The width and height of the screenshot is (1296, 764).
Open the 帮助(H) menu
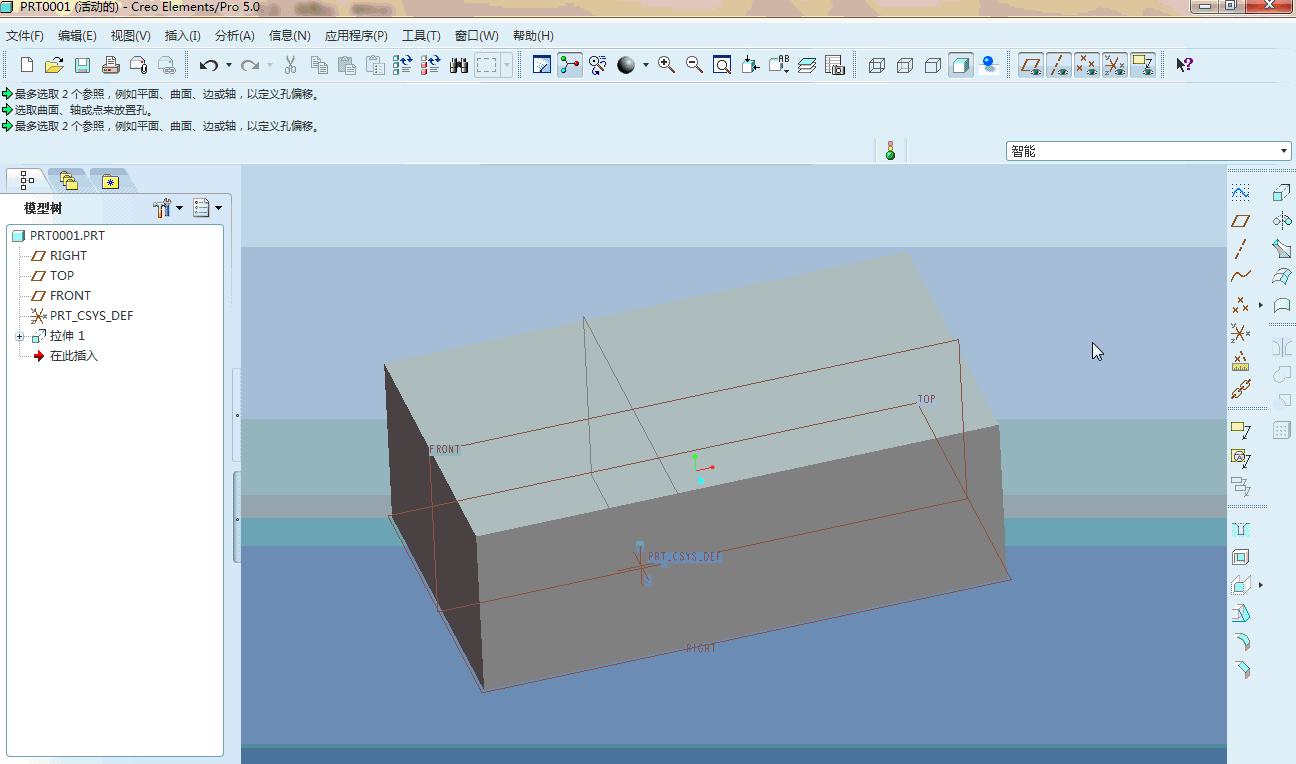coord(533,36)
